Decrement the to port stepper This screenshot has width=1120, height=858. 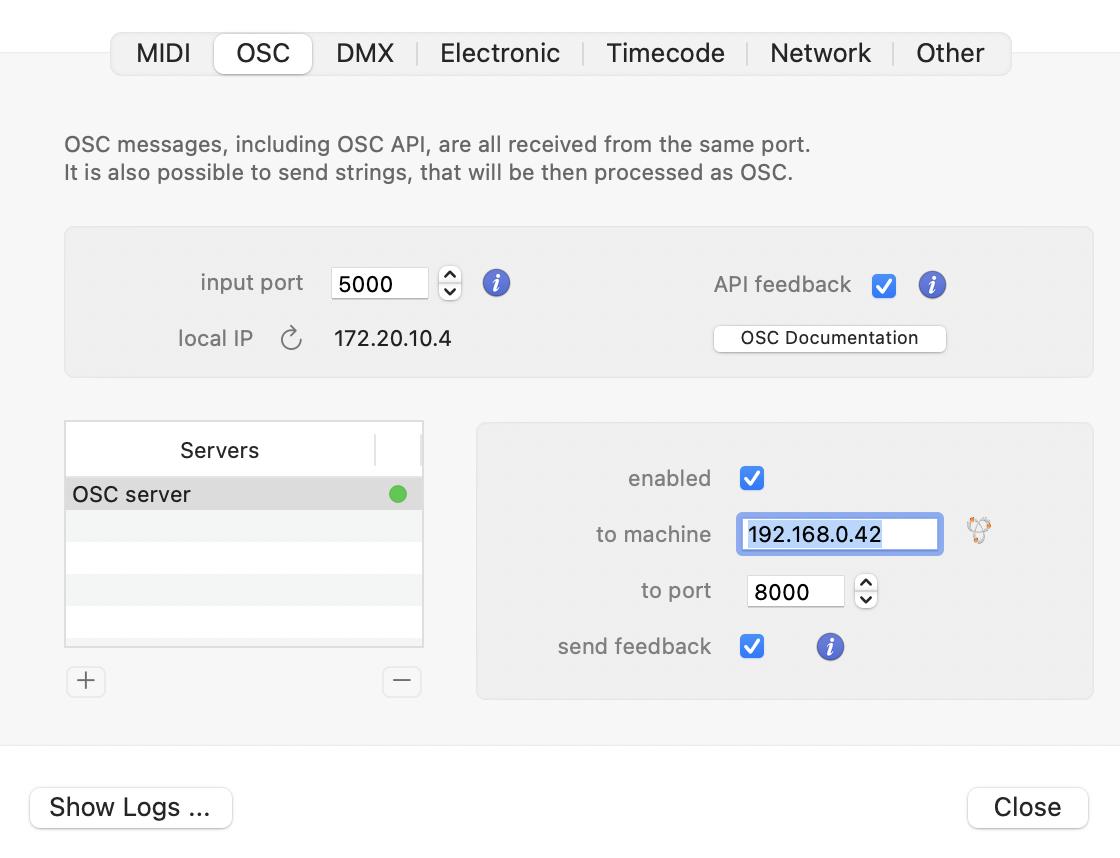[x=866, y=600]
